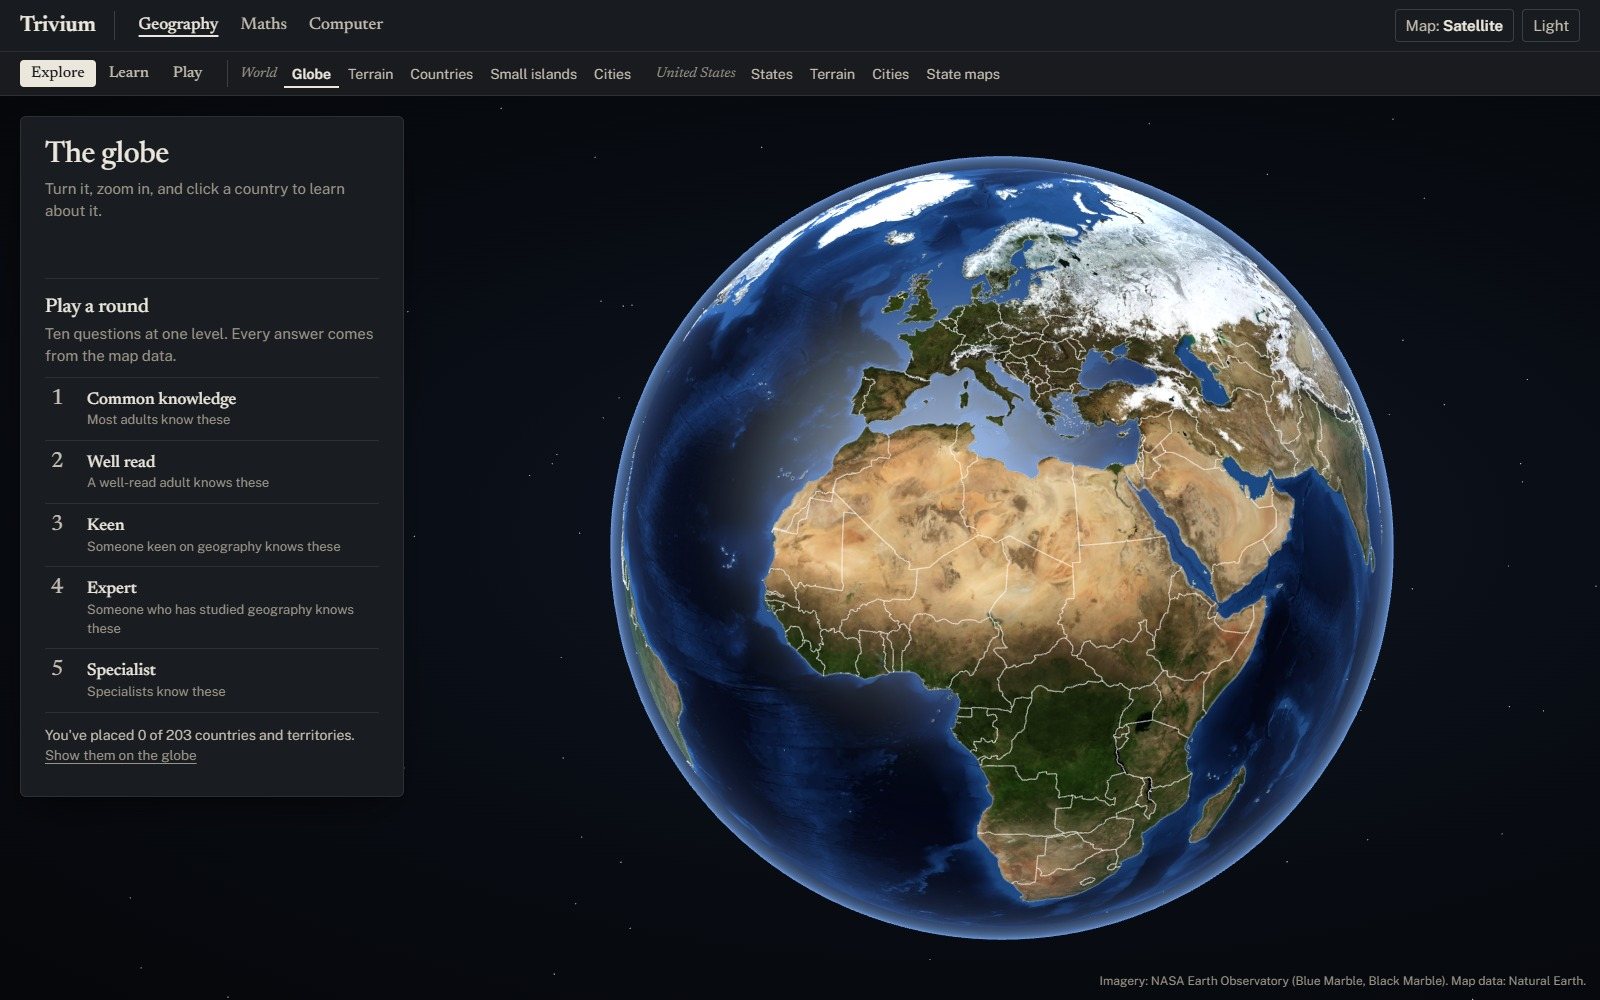Viewport: 1600px width, 1000px height.
Task: Open the Maths section
Action: coord(264,24)
